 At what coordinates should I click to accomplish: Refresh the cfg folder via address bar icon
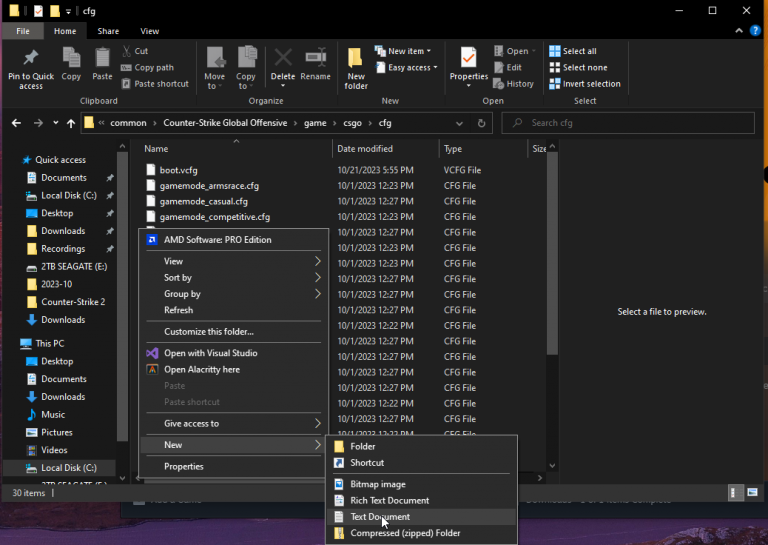(482, 123)
